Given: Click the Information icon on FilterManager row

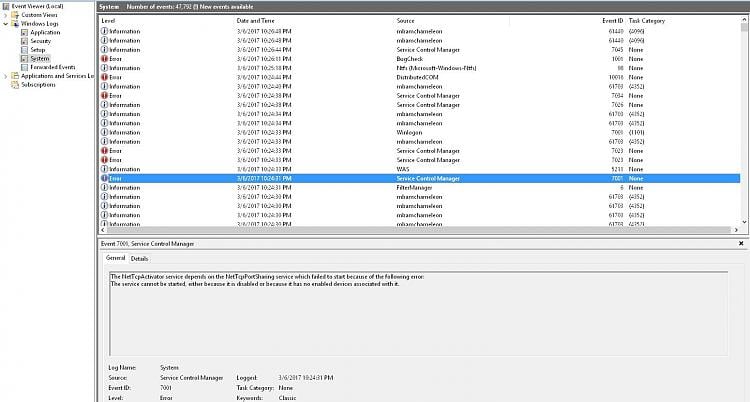Looking at the screenshot, I should tap(104, 188).
